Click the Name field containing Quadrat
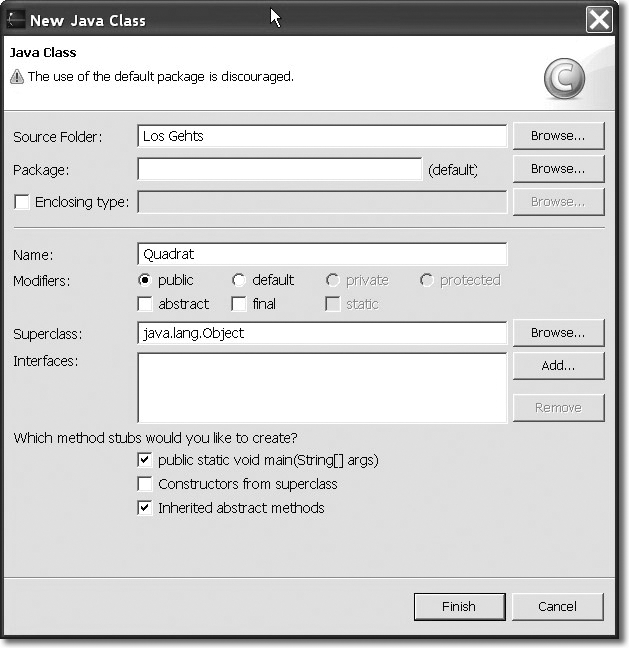Screen dimensions: 630x649 (321, 255)
